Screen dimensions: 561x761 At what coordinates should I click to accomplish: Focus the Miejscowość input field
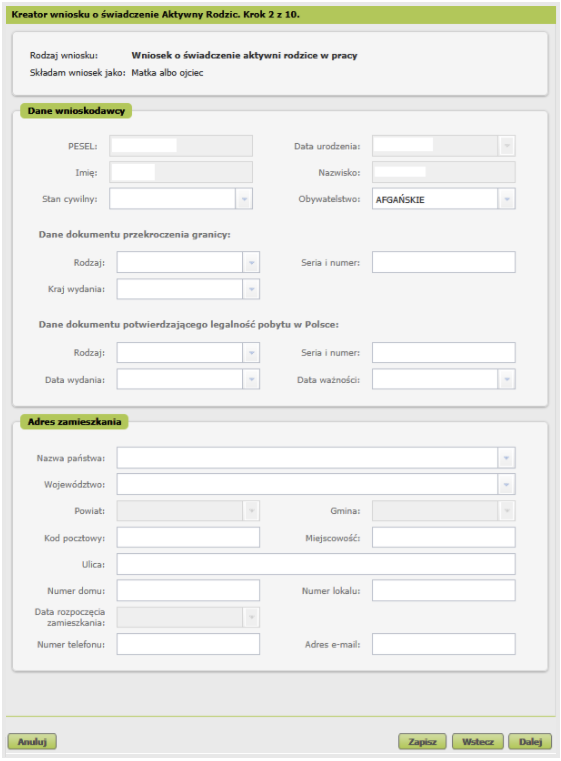pyautogui.click(x=444, y=538)
